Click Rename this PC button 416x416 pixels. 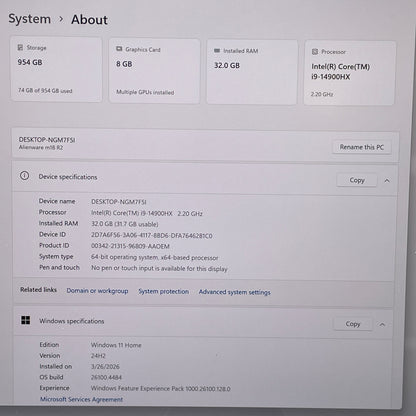pyautogui.click(x=362, y=147)
